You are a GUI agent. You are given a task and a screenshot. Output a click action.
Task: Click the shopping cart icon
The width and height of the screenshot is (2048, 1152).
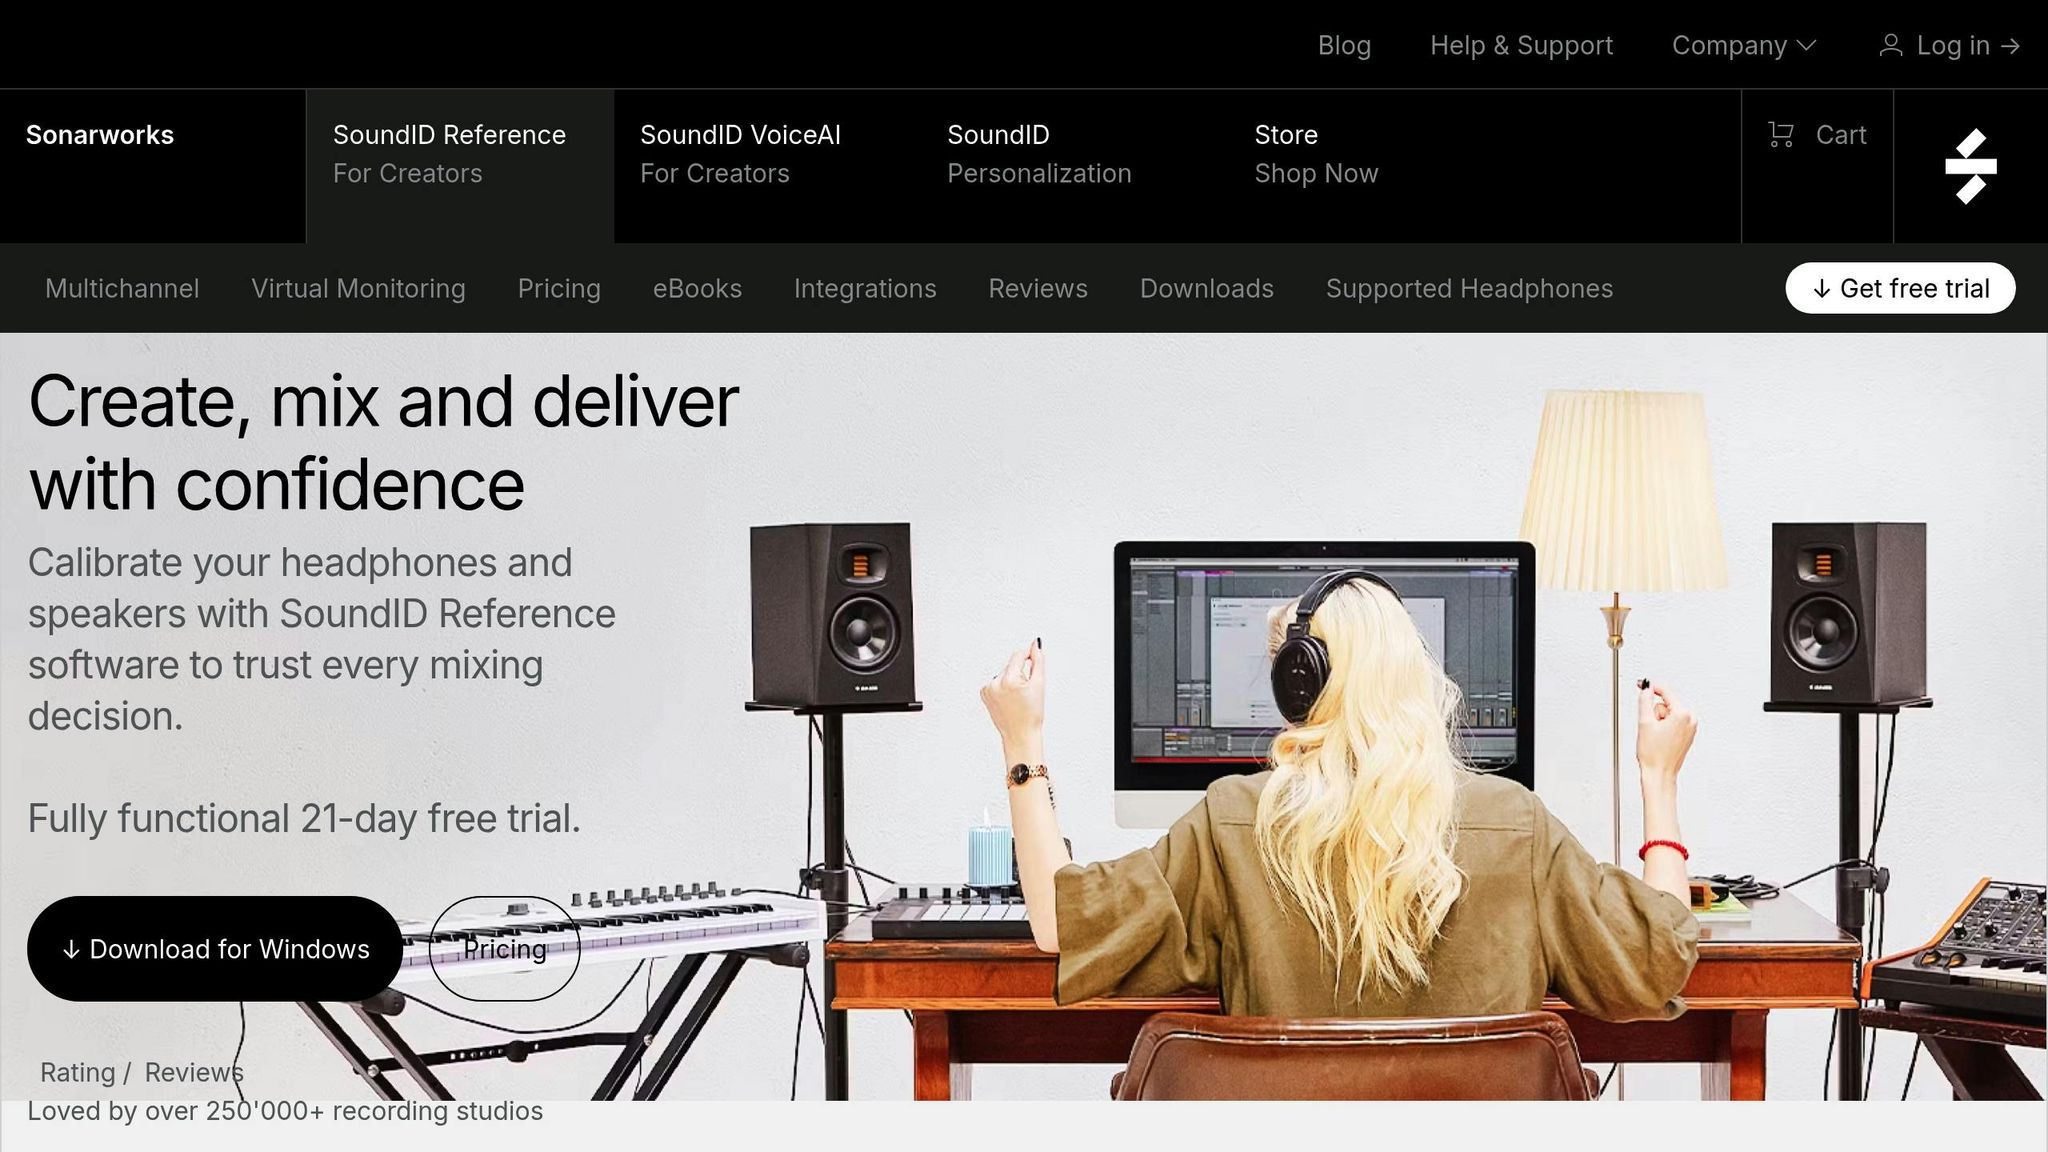(1780, 135)
